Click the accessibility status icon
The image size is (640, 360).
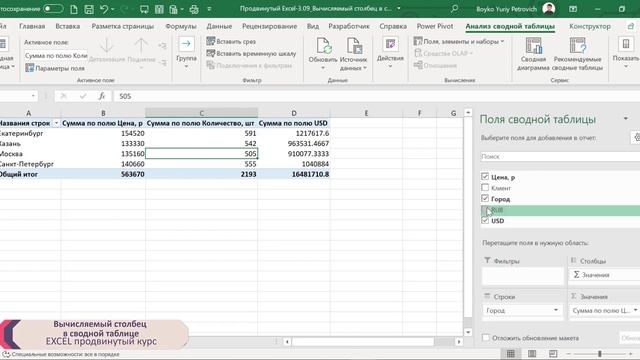click(6, 354)
